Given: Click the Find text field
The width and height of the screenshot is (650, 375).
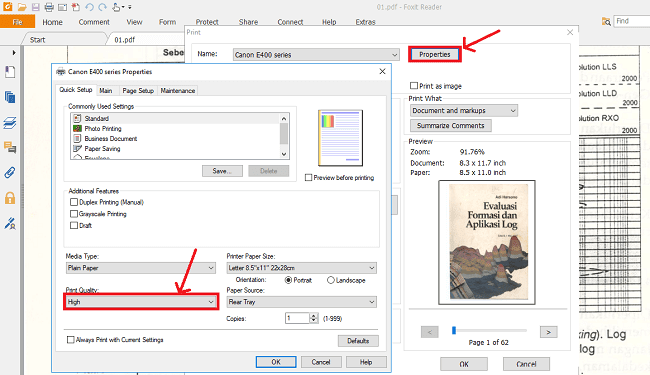Looking at the screenshot, I should (632, 21).
